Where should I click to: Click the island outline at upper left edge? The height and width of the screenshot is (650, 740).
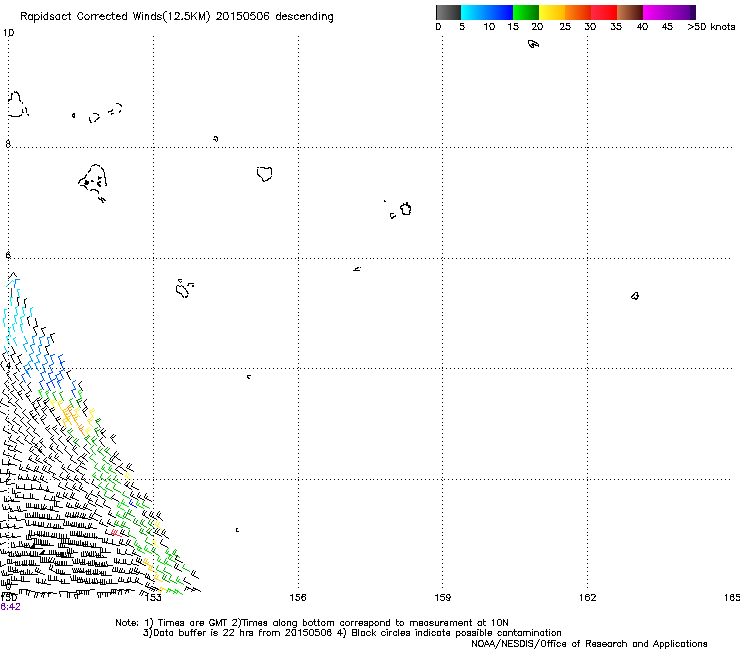[x=18, y=104]
